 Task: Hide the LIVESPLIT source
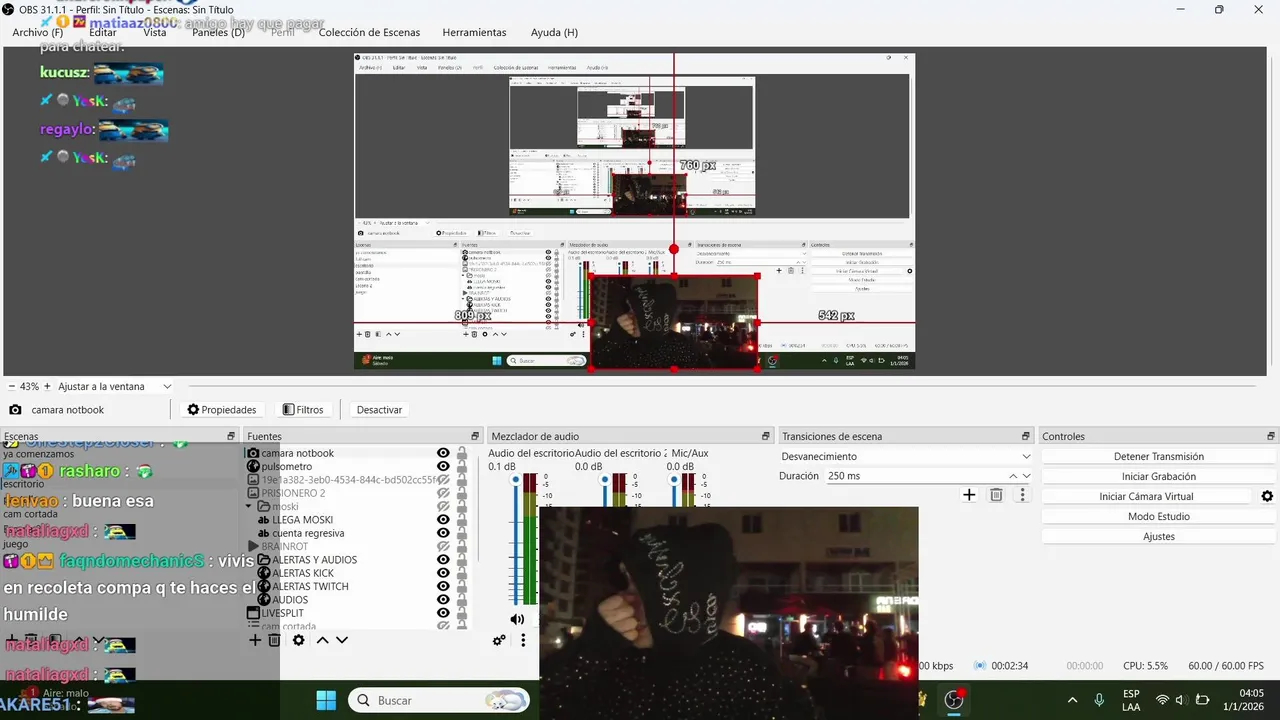(443, 613)
